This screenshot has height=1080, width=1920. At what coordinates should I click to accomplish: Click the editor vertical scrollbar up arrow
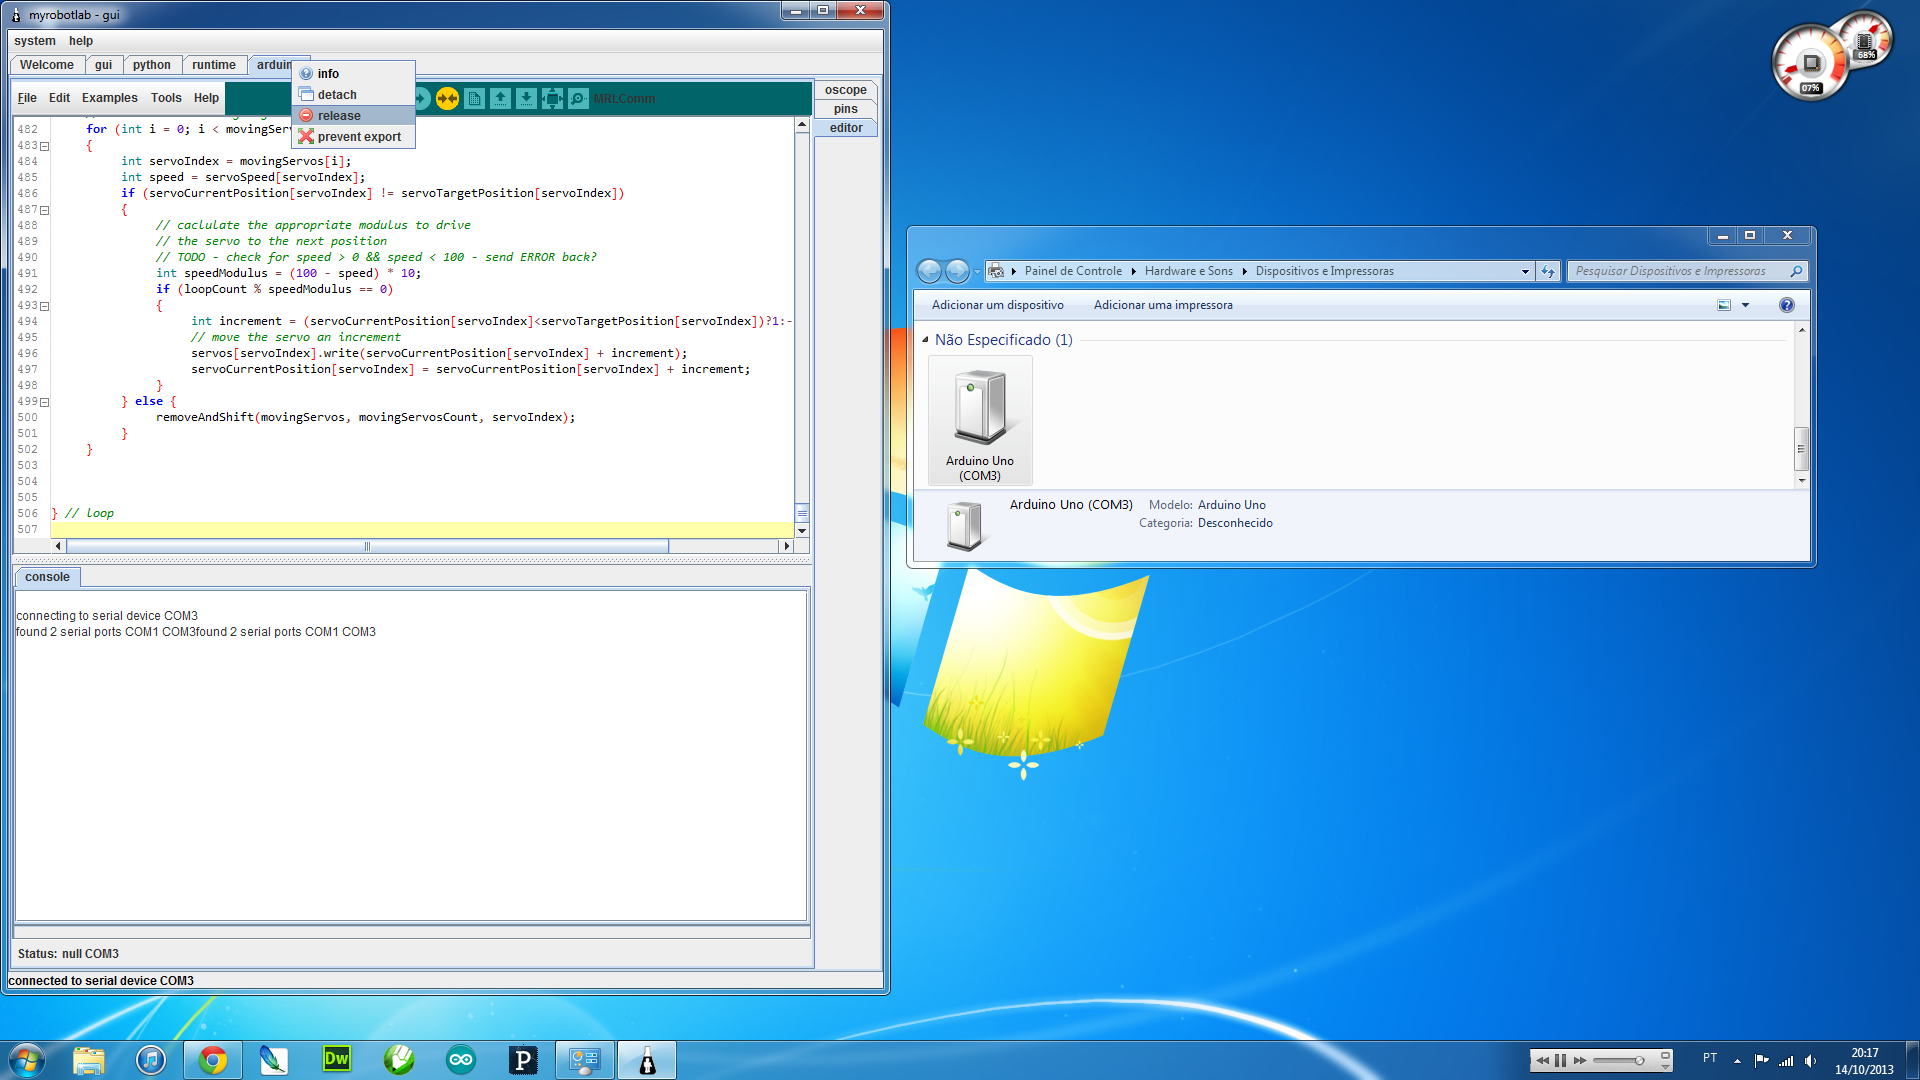coord(802,125)
